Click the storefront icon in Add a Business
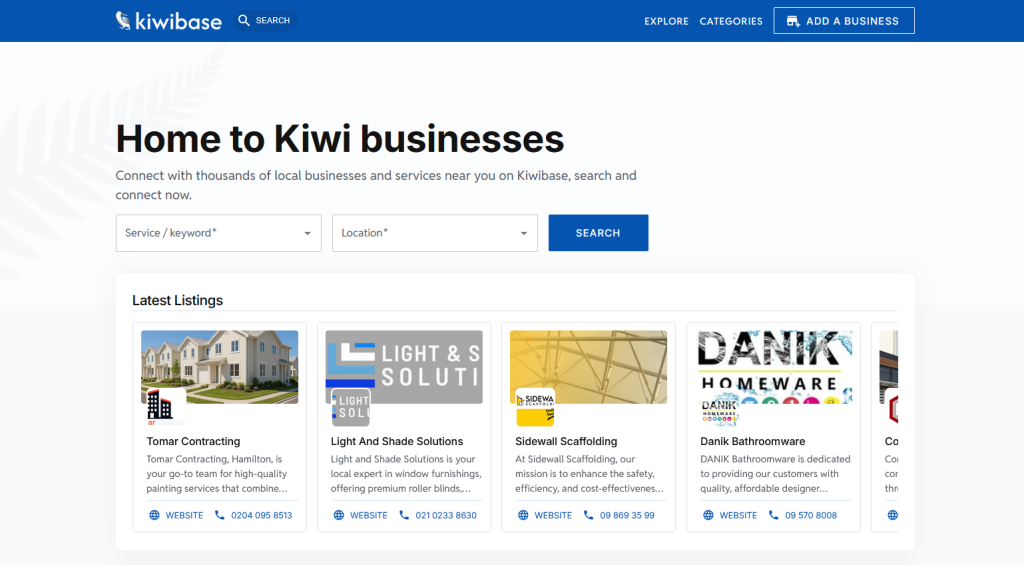 (x=793, y=21)
